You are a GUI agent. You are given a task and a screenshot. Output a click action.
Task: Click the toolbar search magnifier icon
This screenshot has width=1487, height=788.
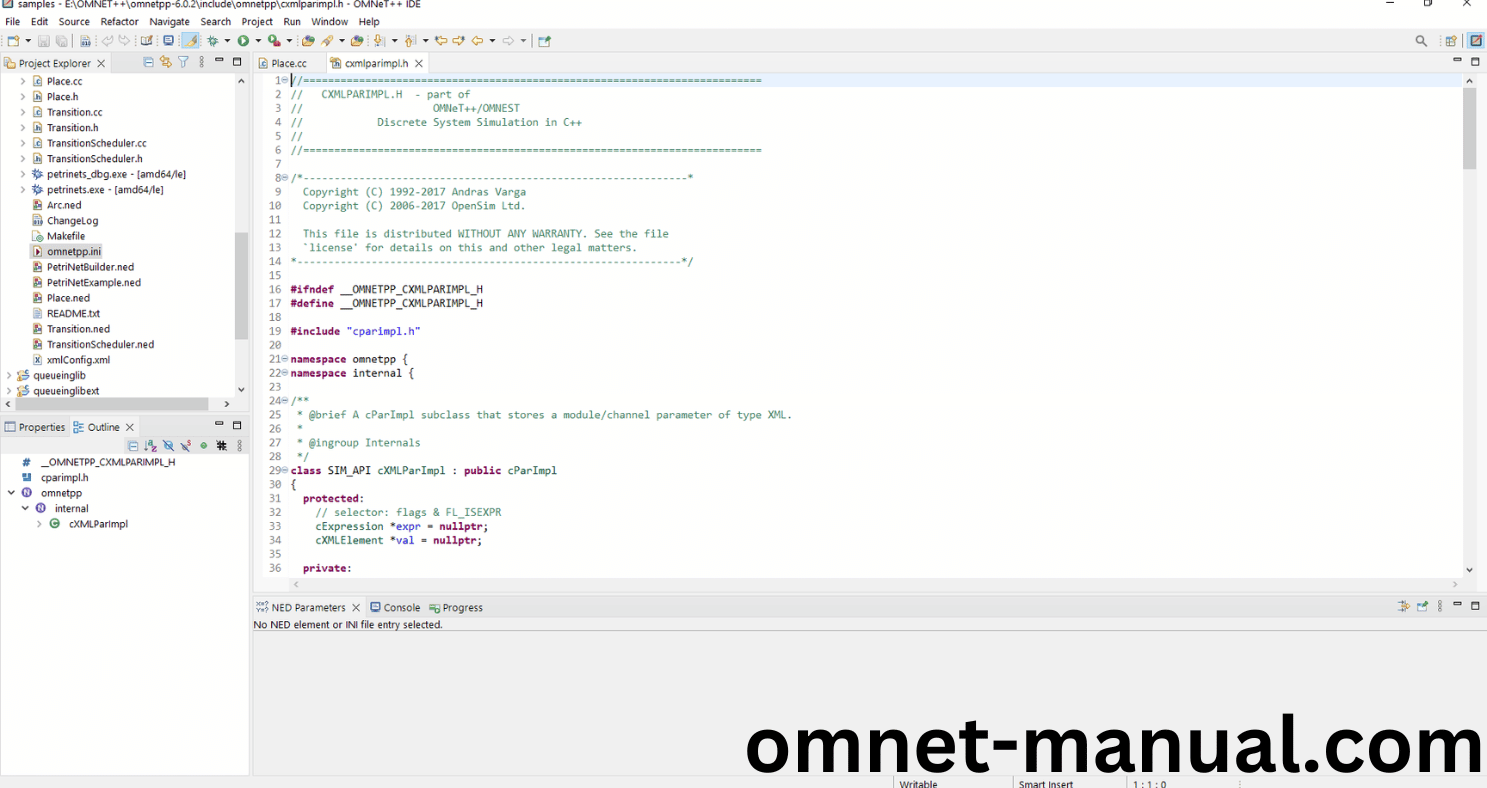click(1421, 41)
